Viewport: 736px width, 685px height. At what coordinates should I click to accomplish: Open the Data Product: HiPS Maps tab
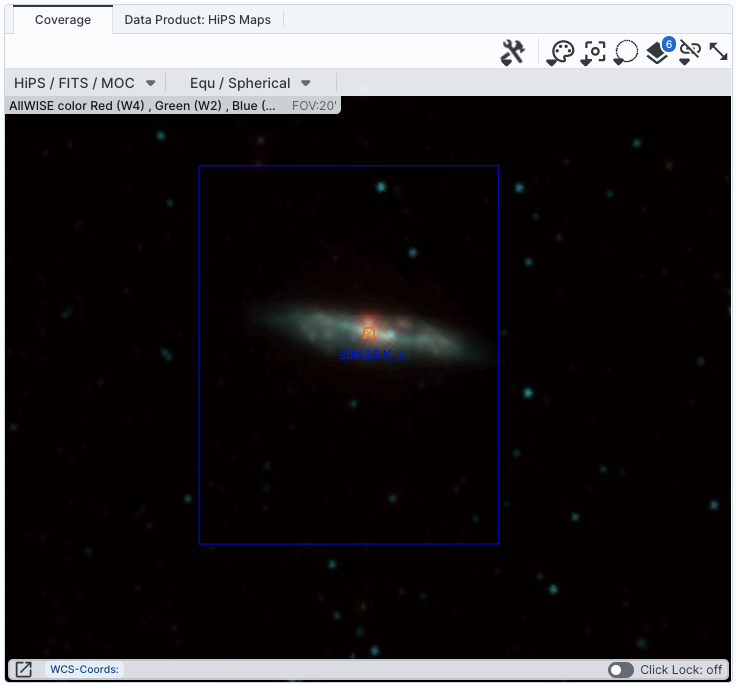[197, 20]
